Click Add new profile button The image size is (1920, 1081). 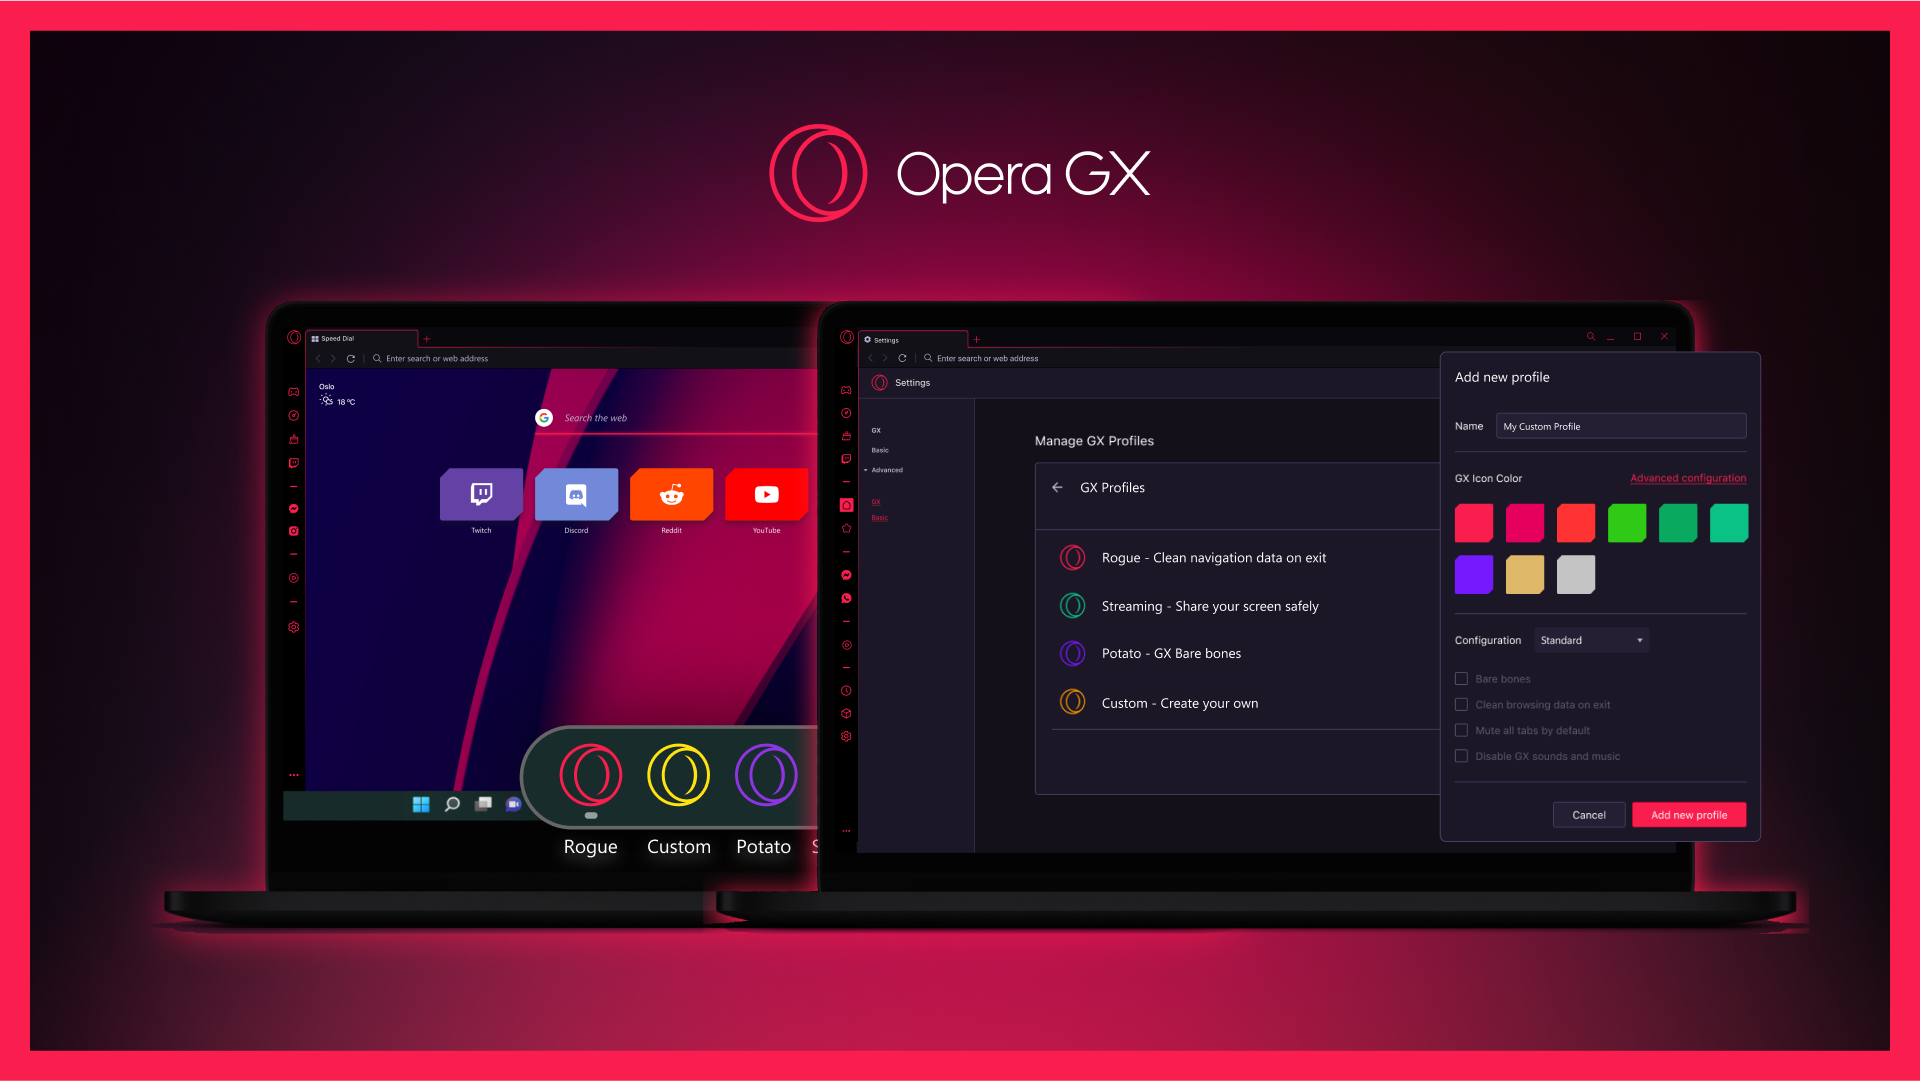click(1689, 815)
